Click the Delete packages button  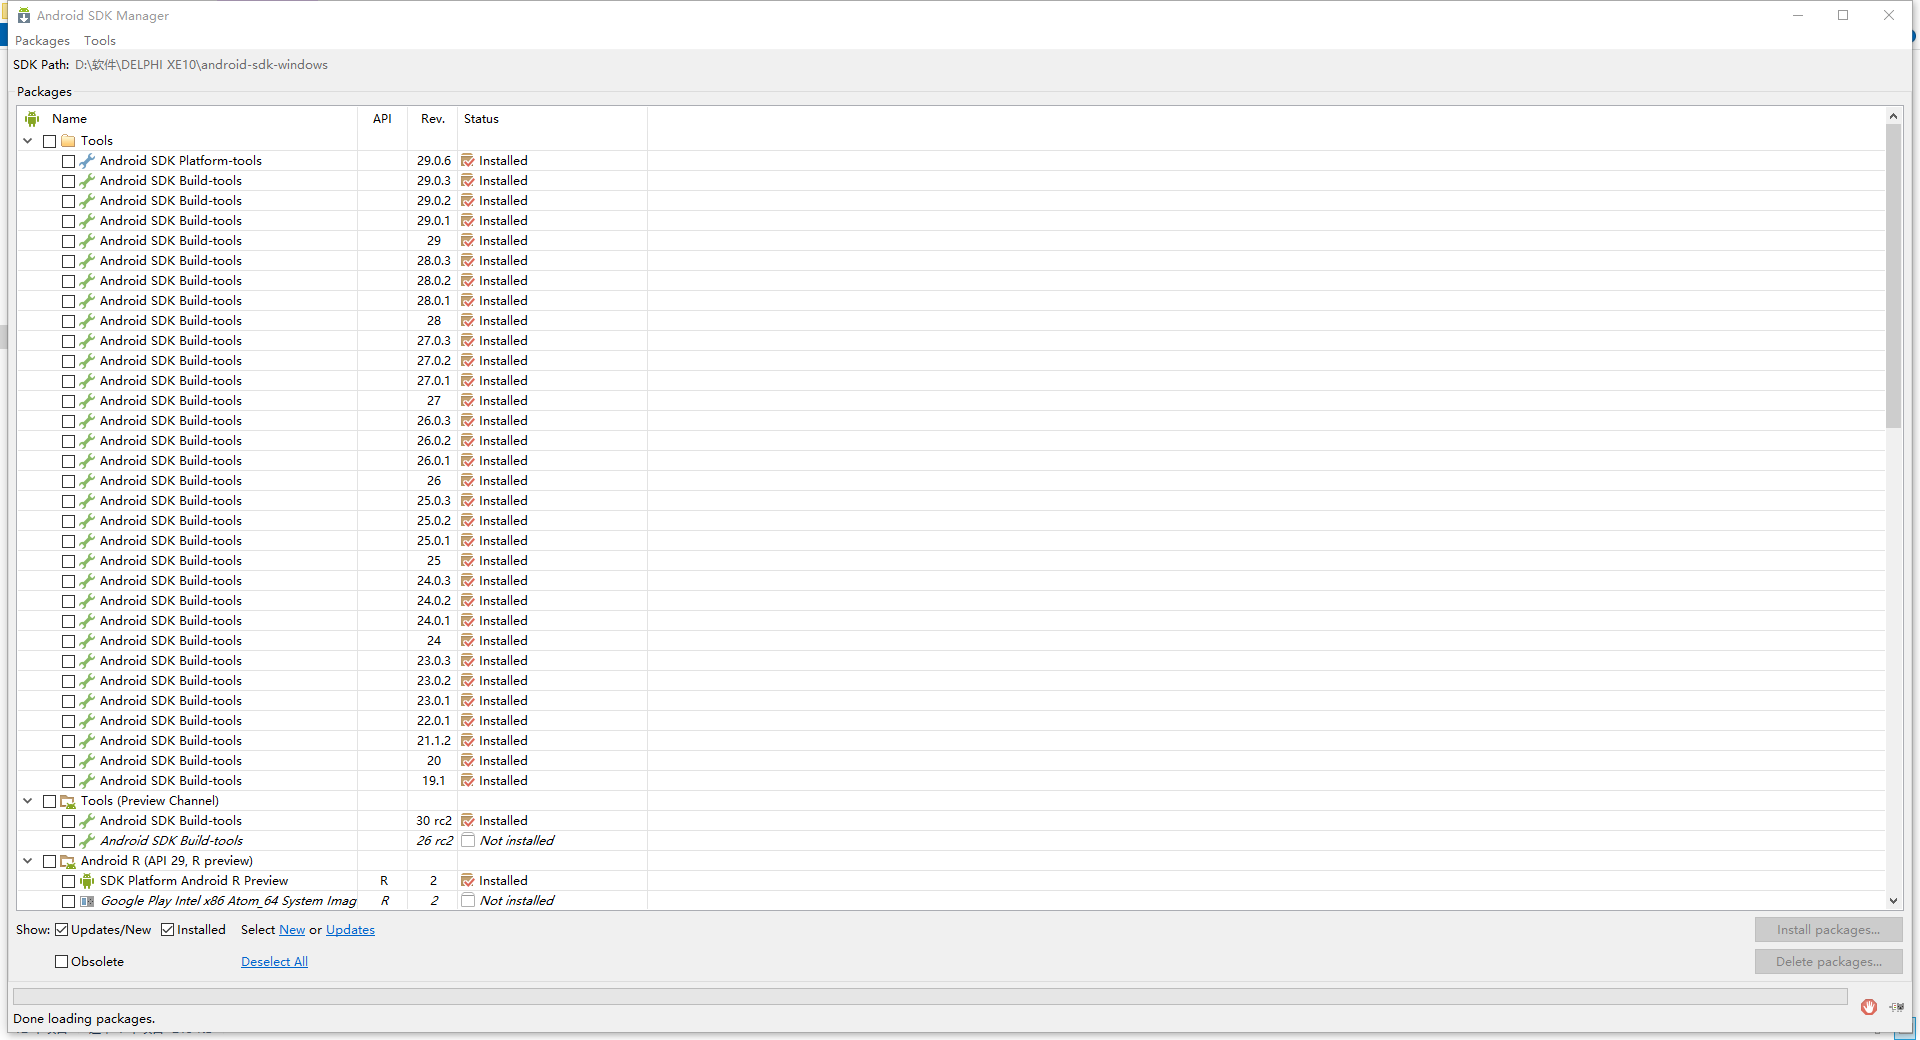(1828, 962)
